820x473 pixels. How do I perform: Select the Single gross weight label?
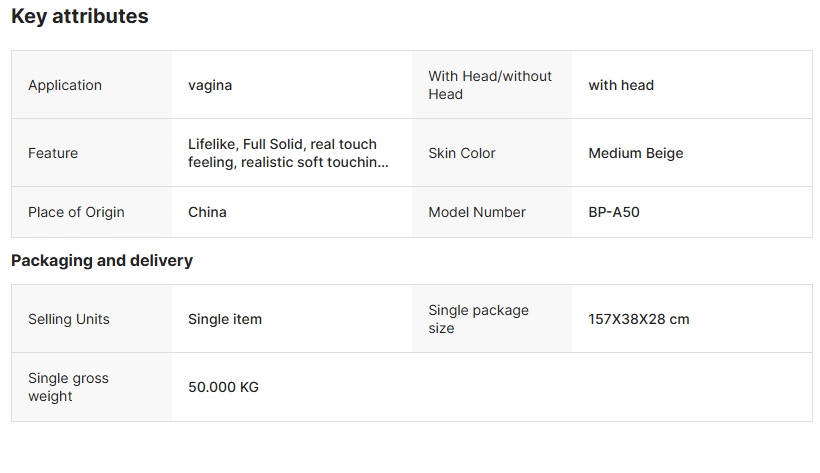(68, 387)
